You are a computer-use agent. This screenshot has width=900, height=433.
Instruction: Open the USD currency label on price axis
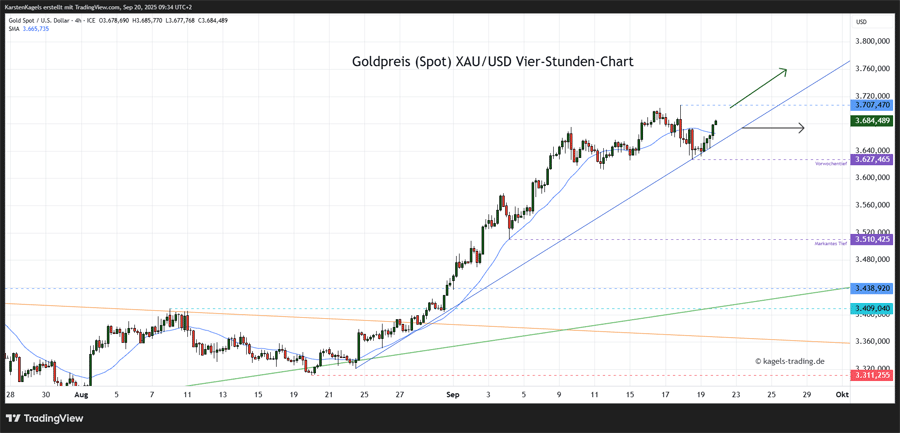point(861,21)
